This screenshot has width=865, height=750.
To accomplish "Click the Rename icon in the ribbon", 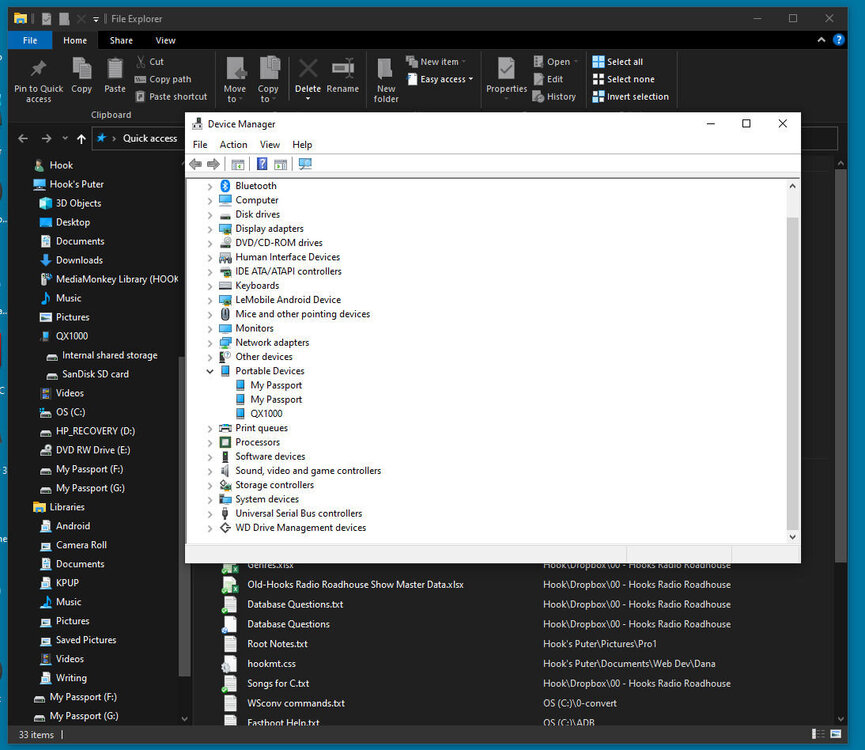I will tap(342, 70).
